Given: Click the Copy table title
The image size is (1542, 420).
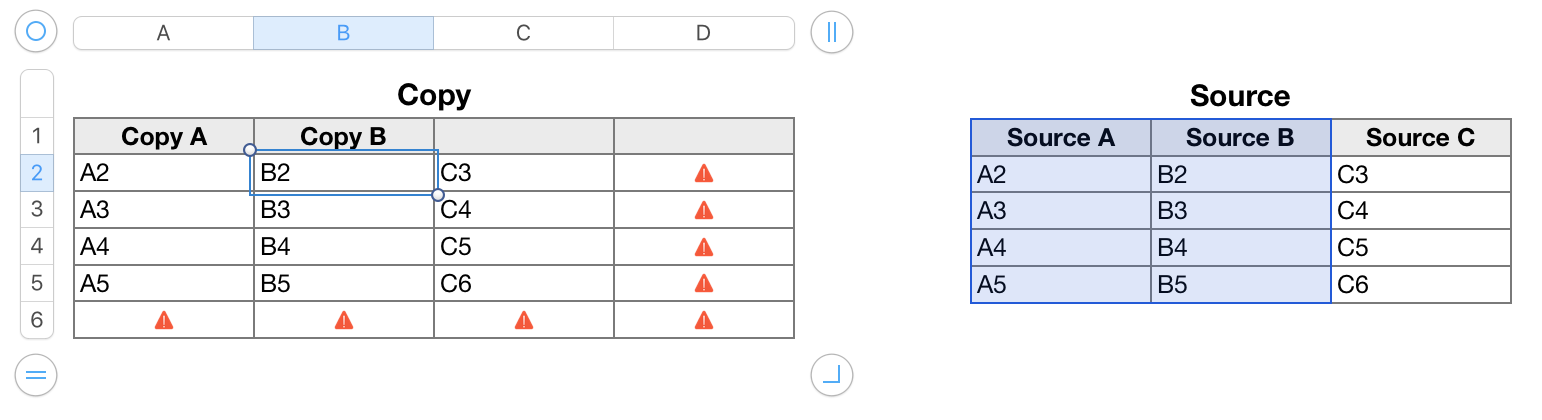Looking at the screenshot, I should (x=433, y=95).
